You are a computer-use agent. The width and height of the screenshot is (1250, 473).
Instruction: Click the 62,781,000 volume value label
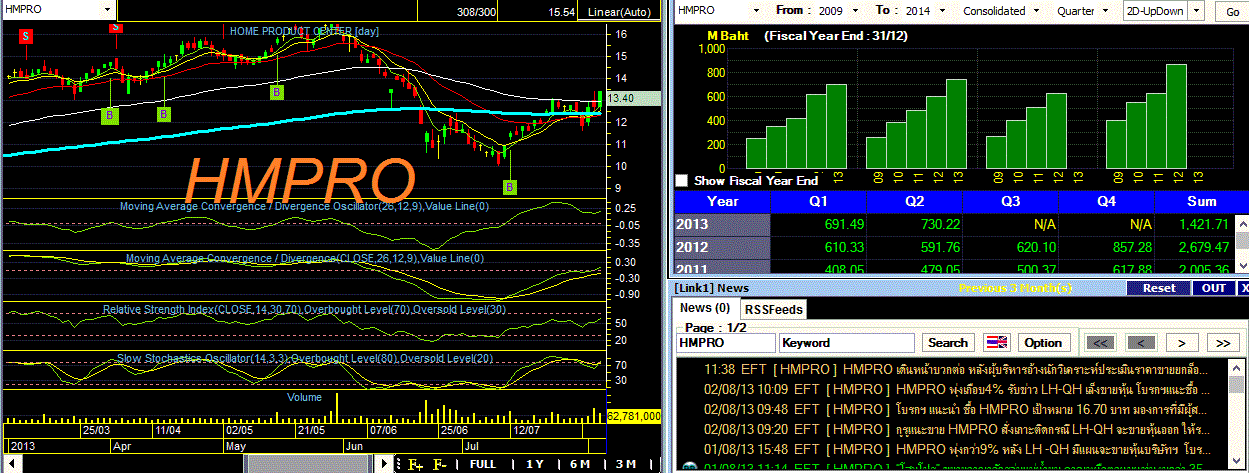(x=634, y=415)
